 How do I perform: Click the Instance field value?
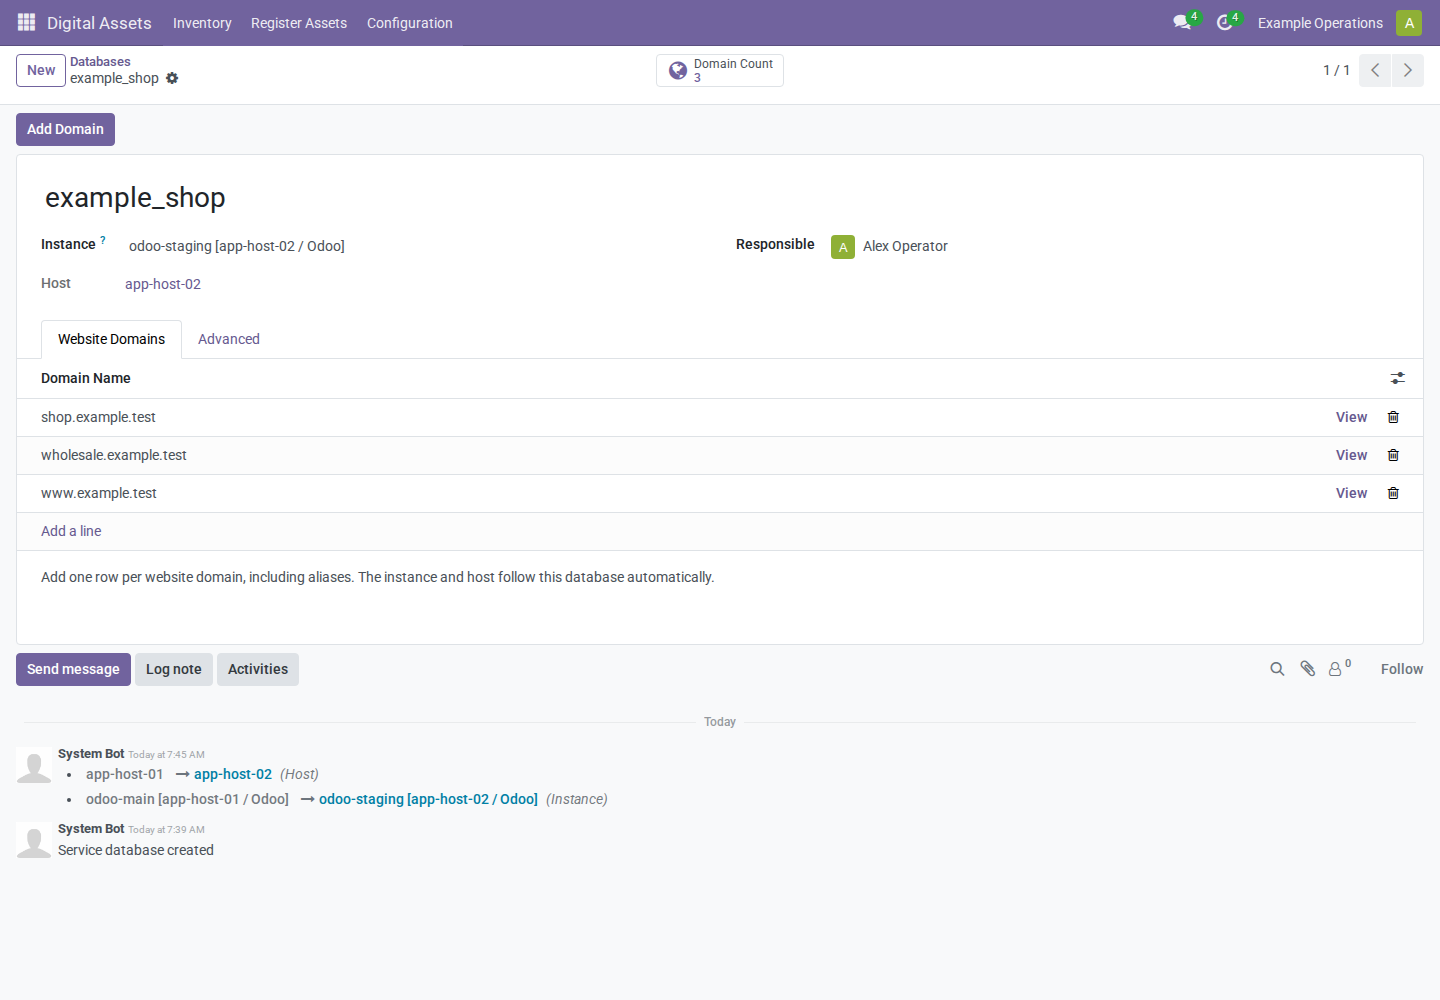pos(236,246)
